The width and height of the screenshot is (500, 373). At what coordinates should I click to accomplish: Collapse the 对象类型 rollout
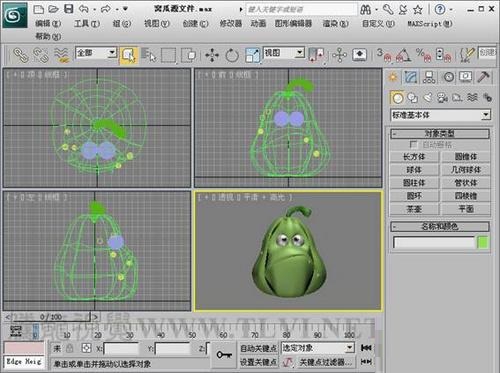click(440, 134)
